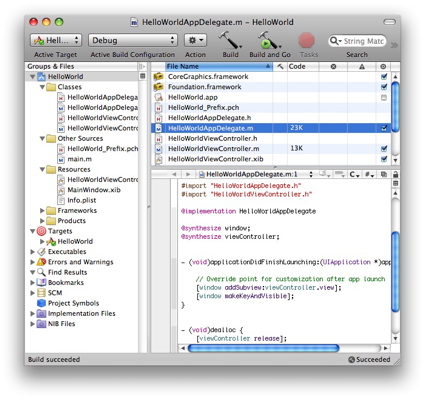This screenshot has width=425, height=399.
Task: Open the Debug build configuration popup
Action: [133, 40]
